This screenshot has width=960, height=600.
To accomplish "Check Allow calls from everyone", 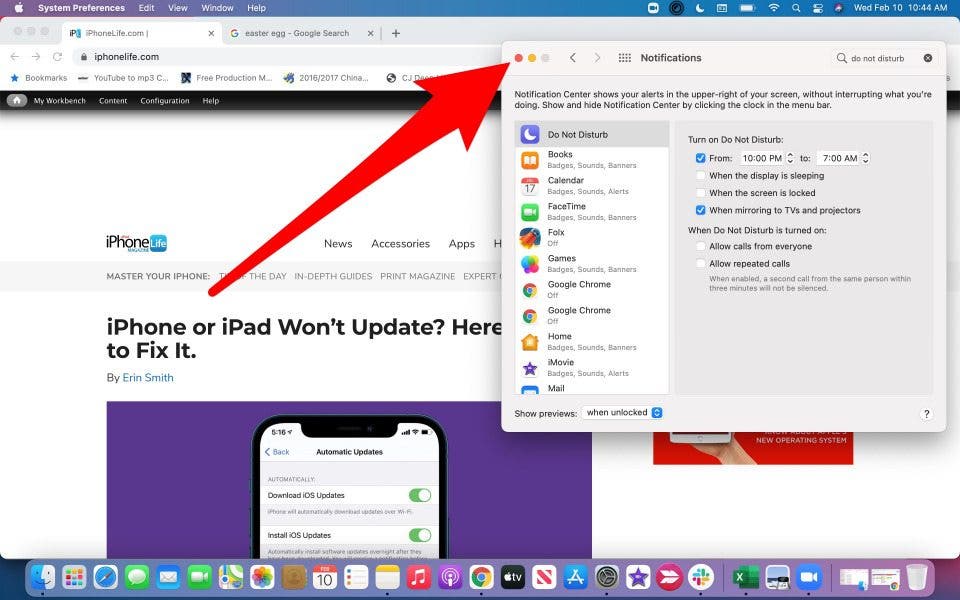I will click(701, 246).
